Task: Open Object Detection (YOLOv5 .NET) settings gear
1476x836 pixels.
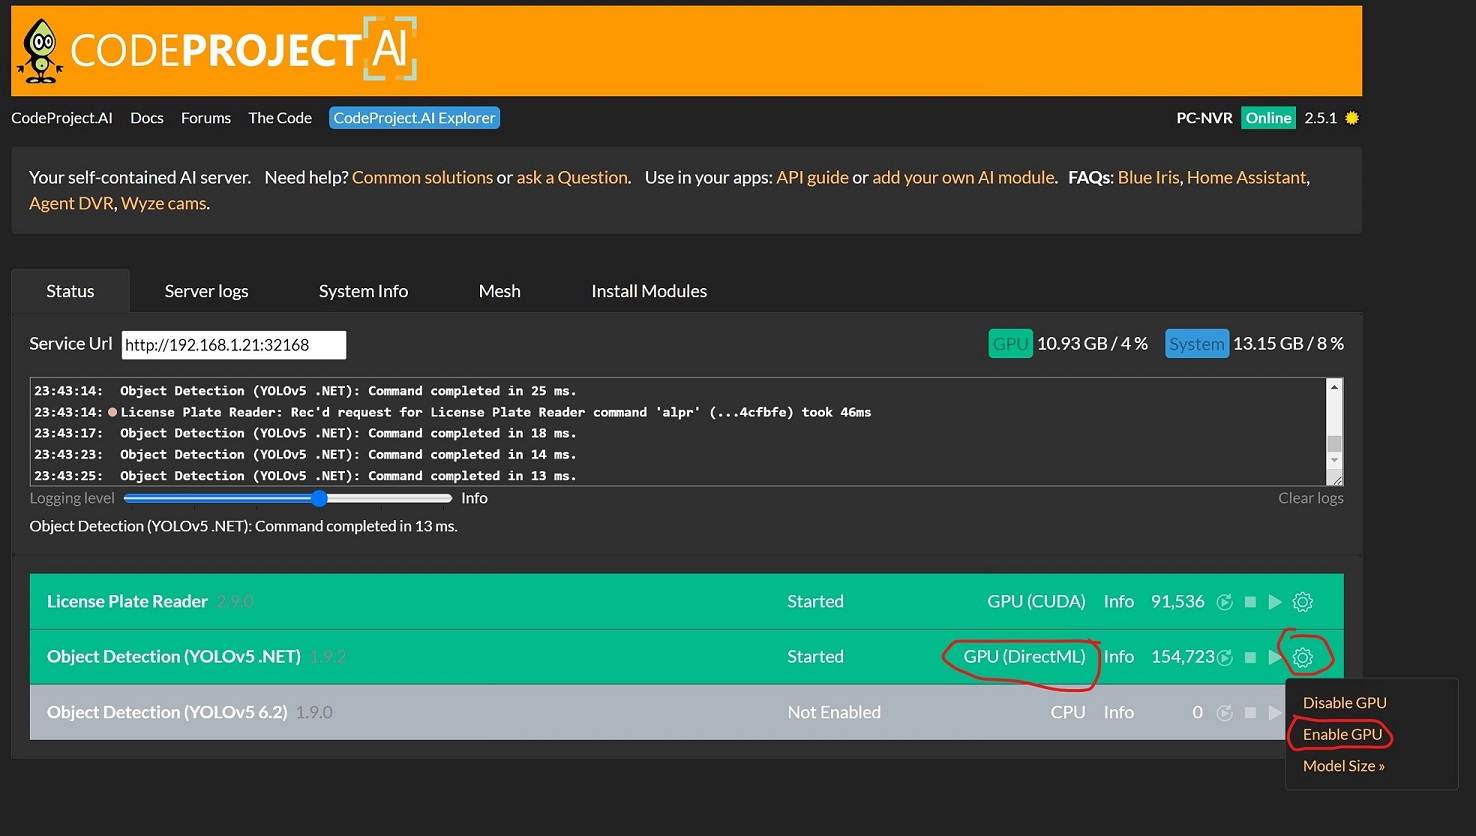Action: click(x=1302, y=657)
